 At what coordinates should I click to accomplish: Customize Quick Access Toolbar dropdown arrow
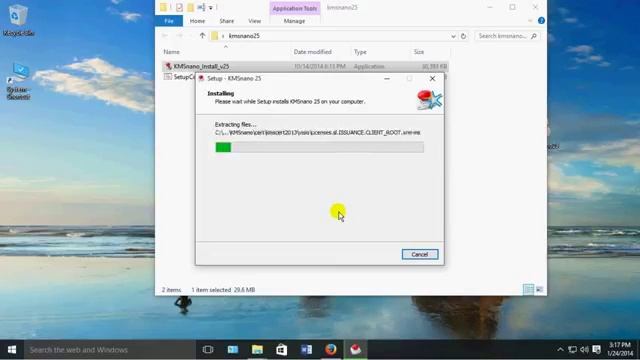211,7
